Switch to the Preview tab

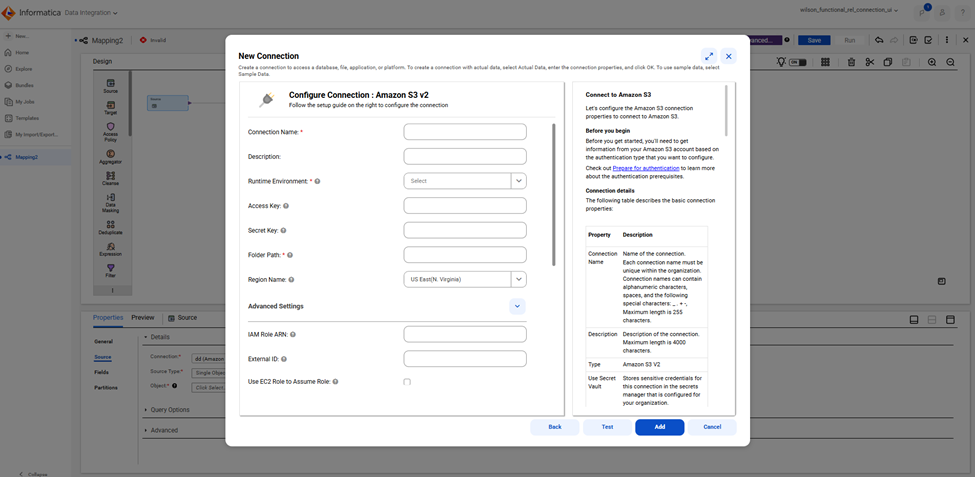tap(143, 318)
